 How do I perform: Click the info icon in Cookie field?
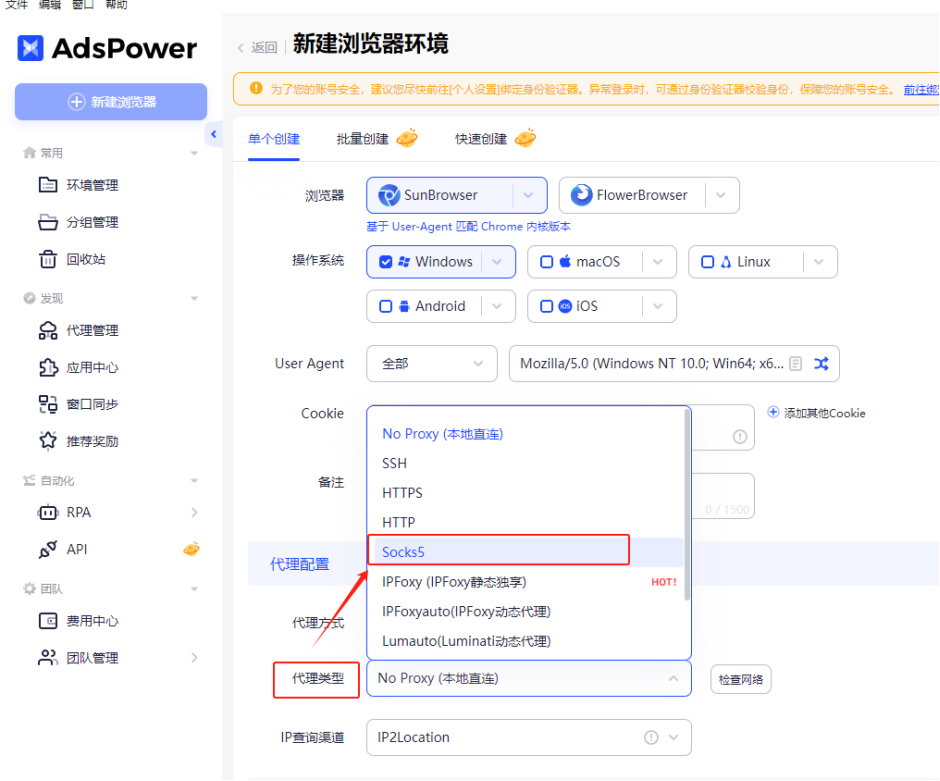point(740,437)
